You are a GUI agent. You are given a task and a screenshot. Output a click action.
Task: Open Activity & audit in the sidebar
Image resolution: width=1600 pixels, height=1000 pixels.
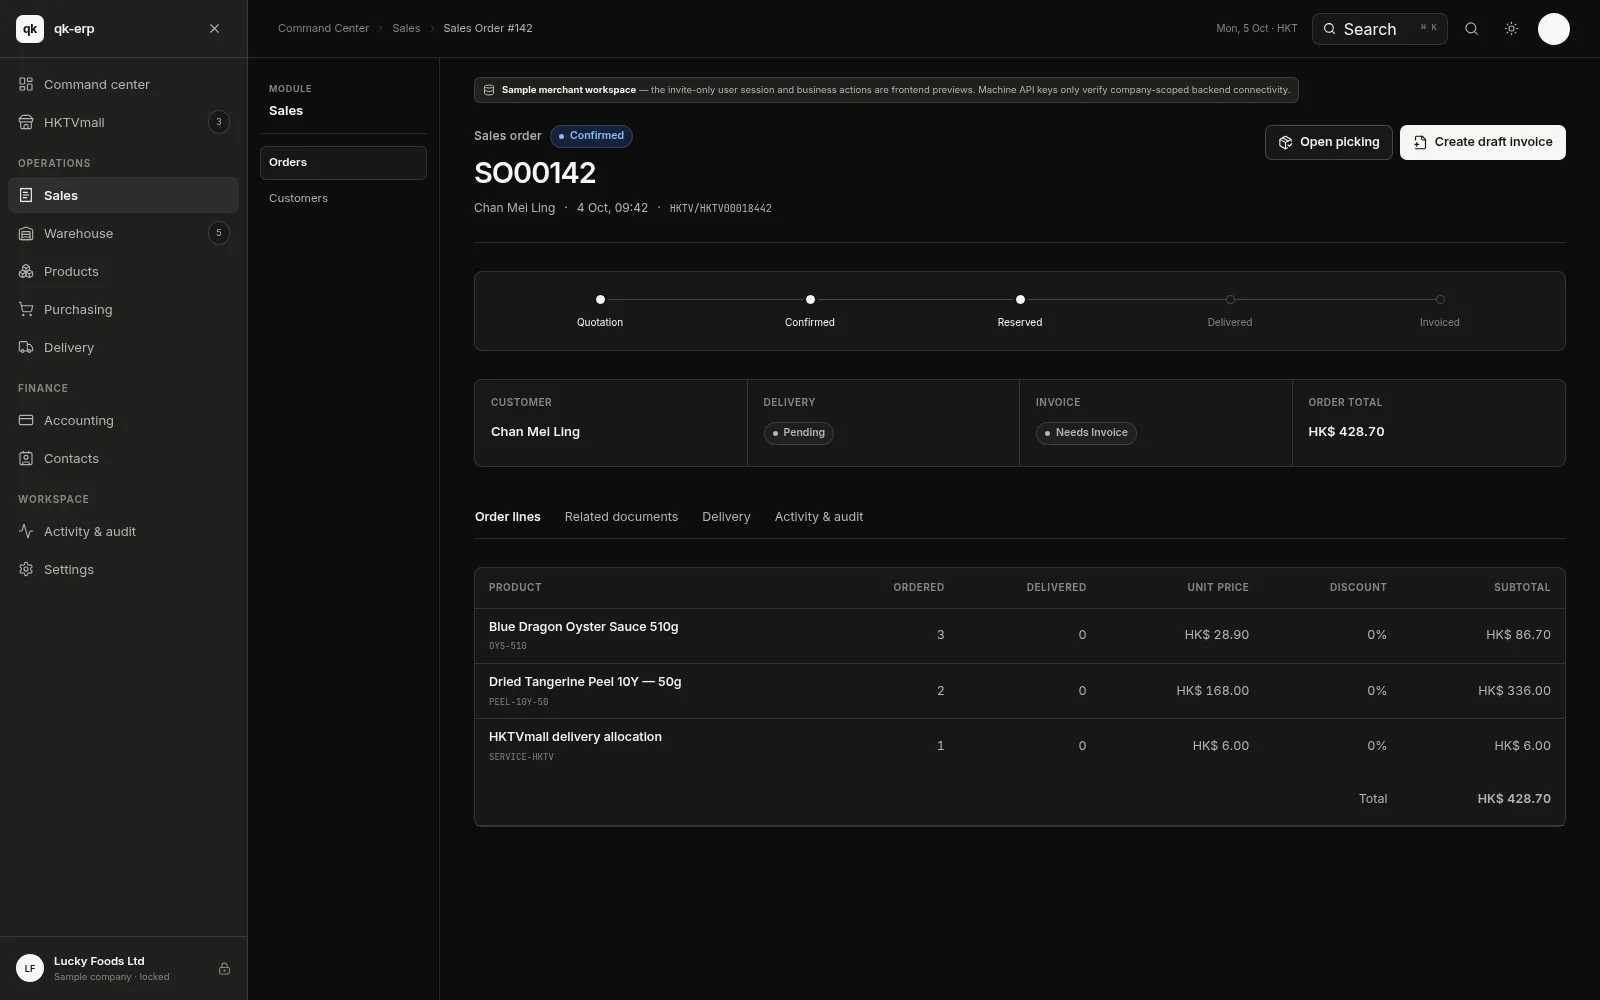[123, 531]
